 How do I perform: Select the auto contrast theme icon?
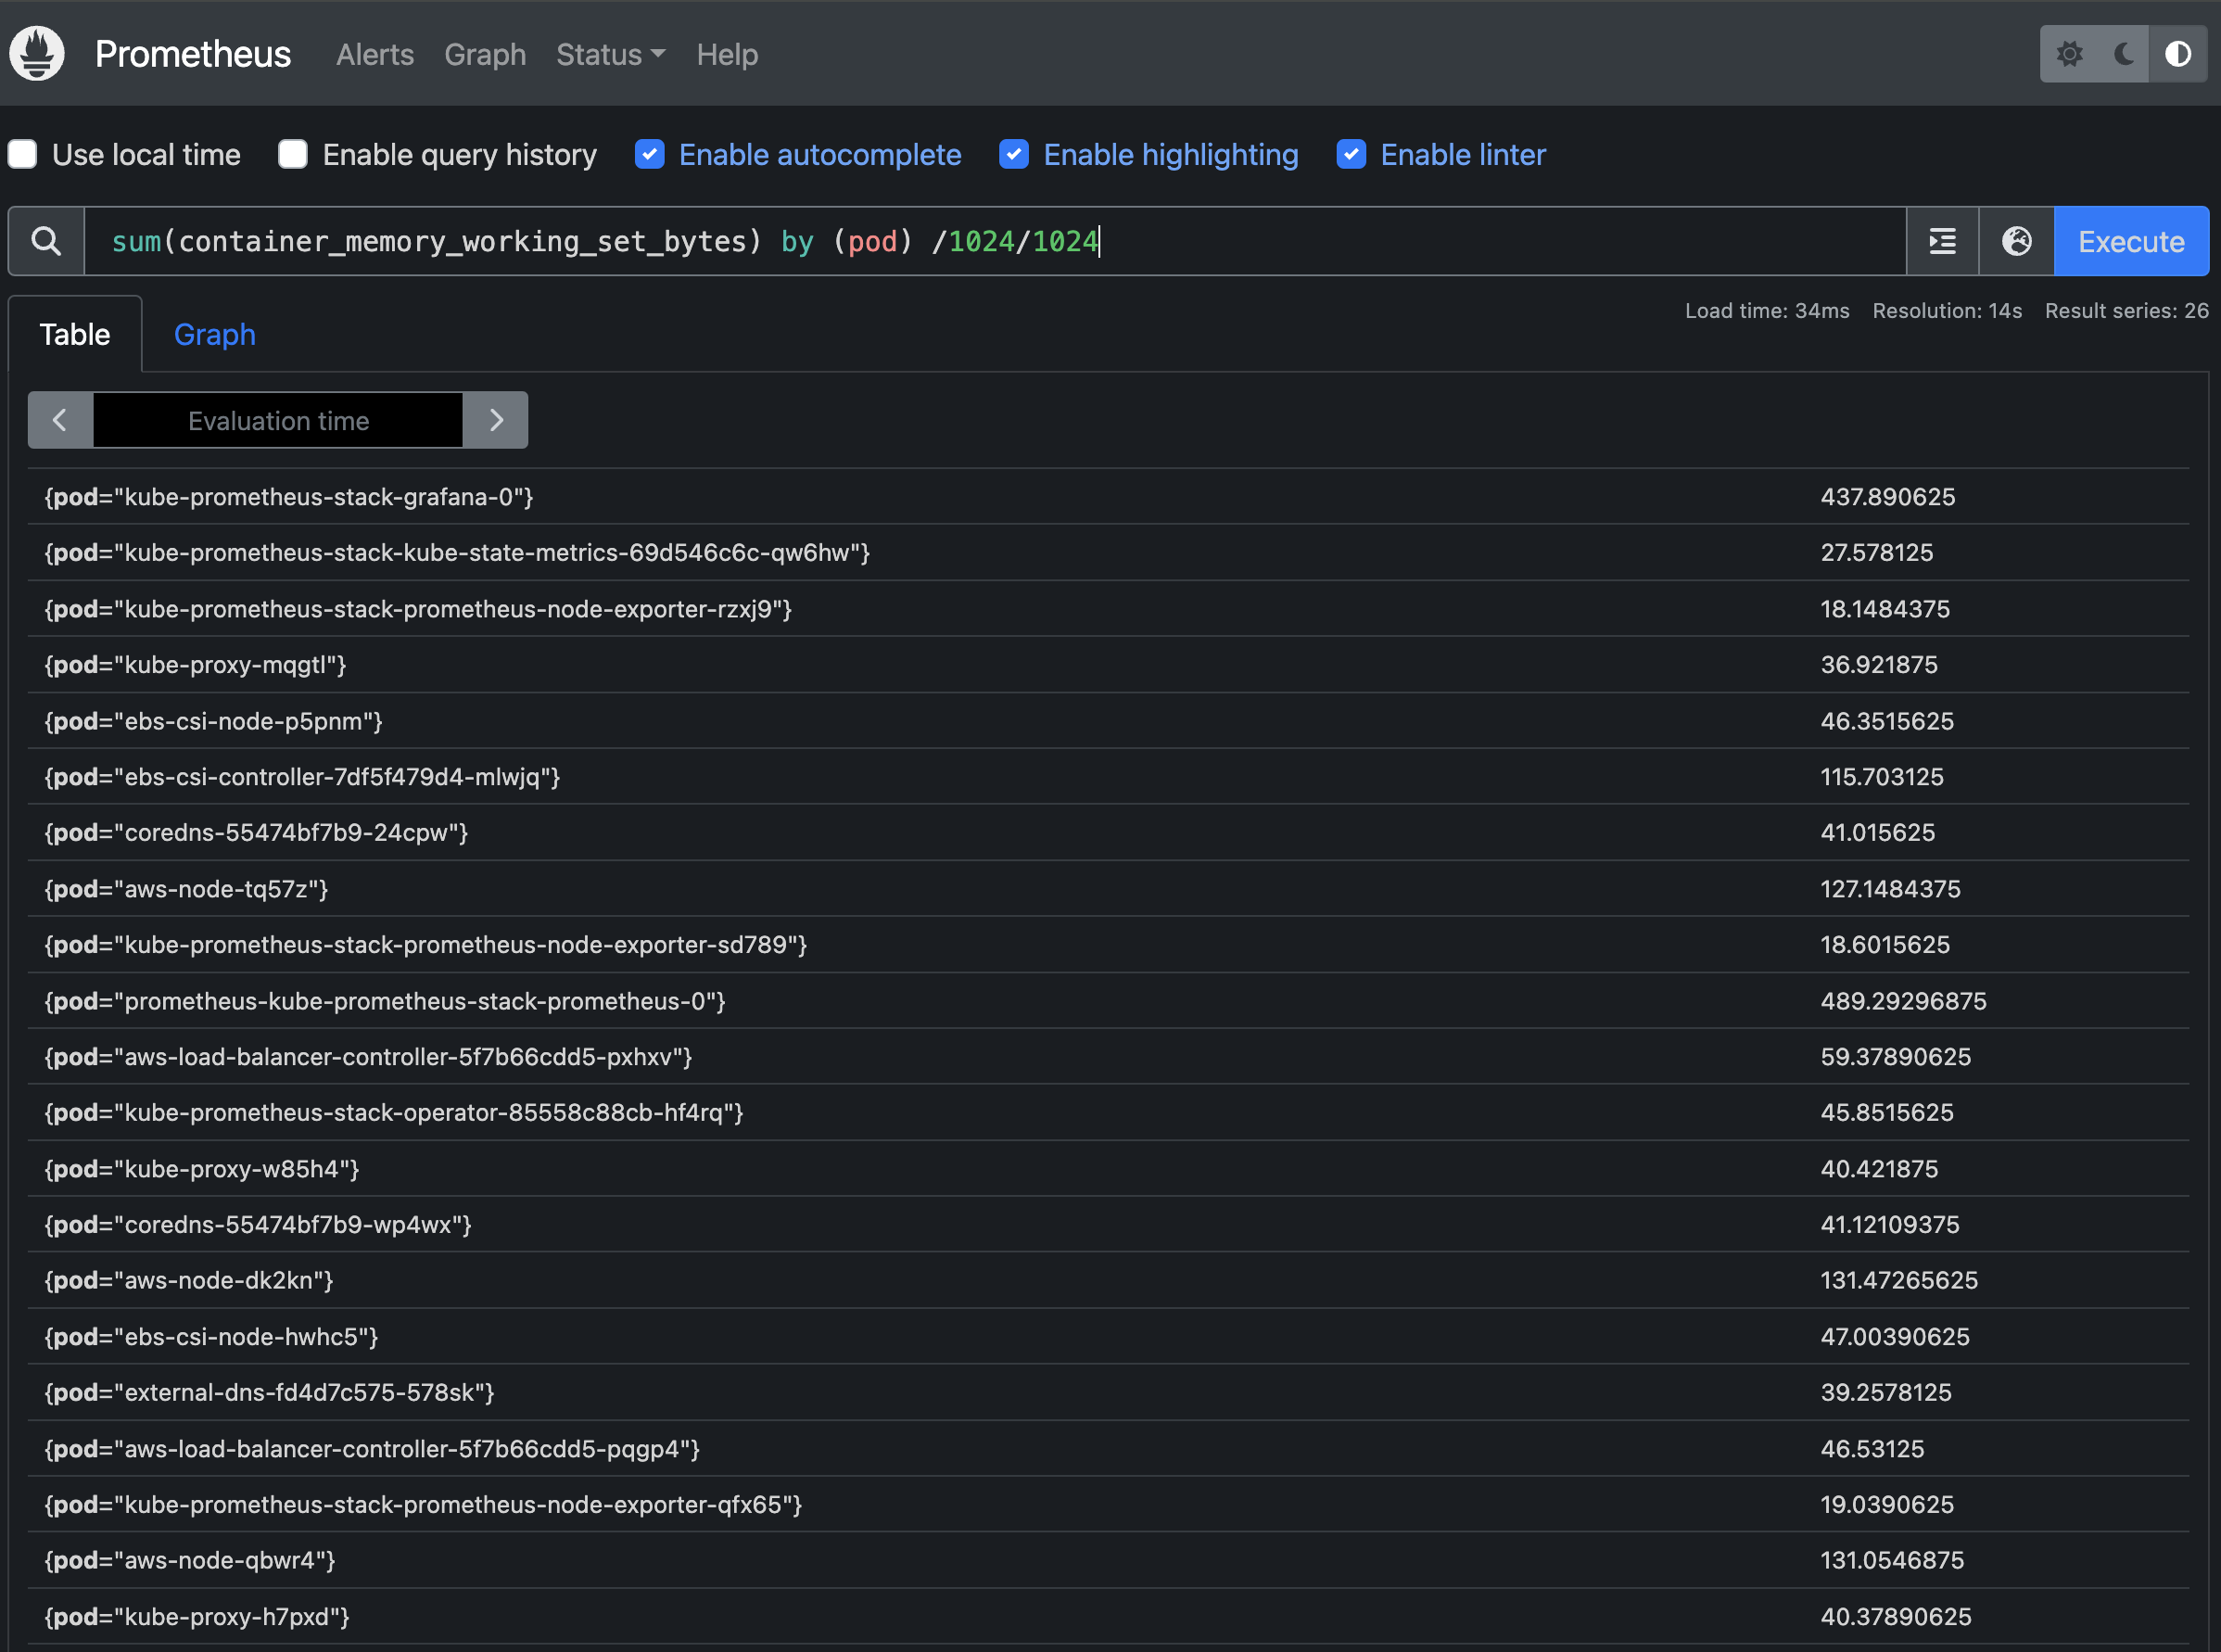pos(2178,54)
